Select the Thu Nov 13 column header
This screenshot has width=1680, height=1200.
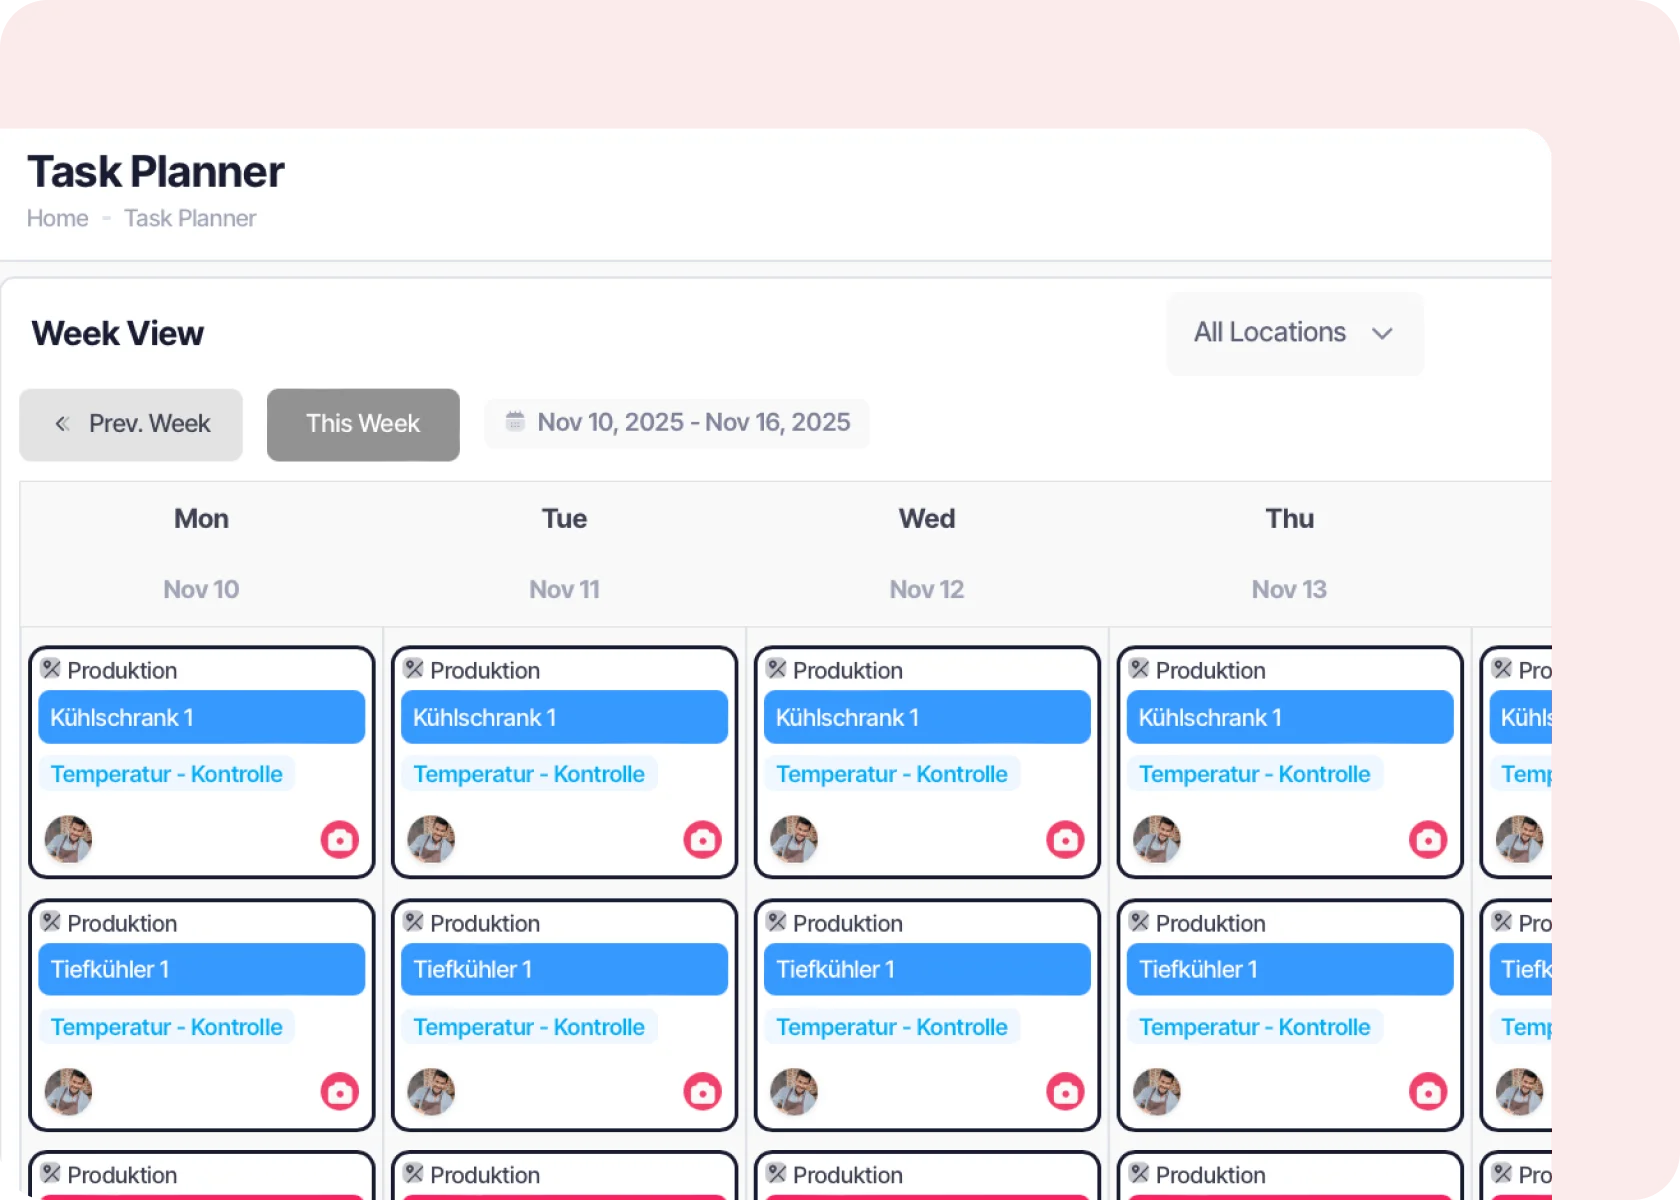(x=1289, y=554)
